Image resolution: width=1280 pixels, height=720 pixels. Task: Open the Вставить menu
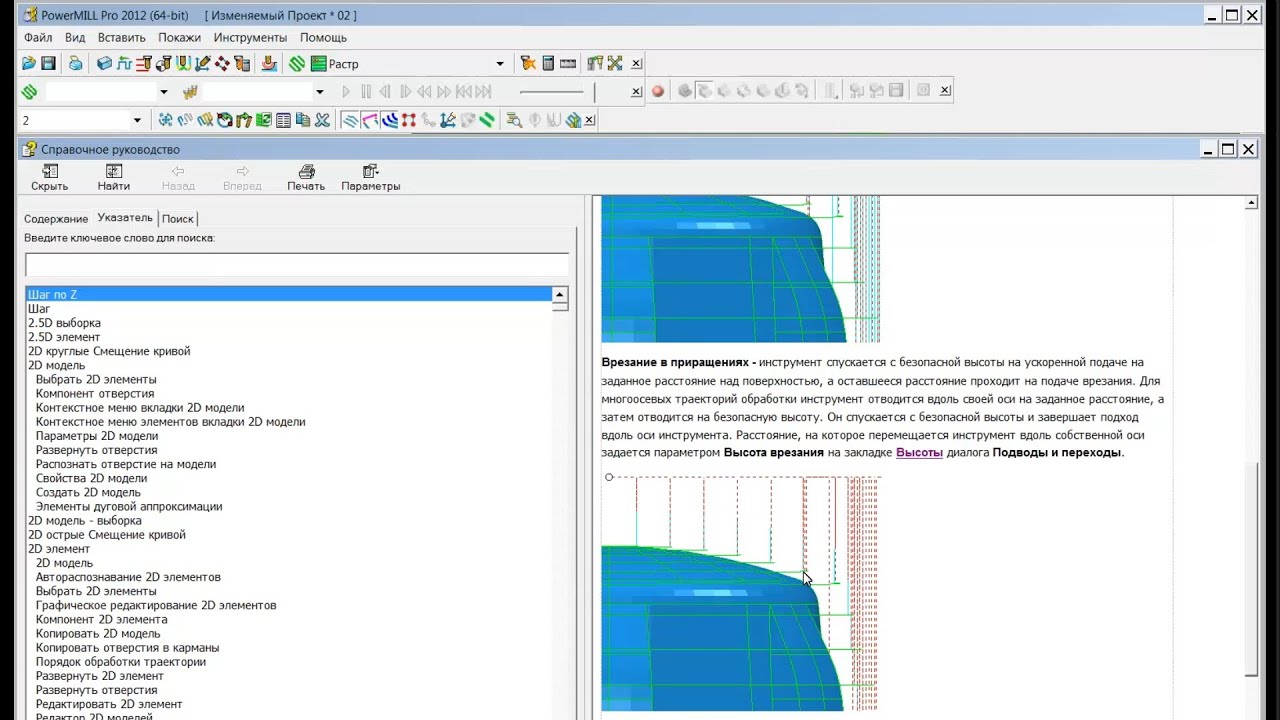(x=122, y=37)
